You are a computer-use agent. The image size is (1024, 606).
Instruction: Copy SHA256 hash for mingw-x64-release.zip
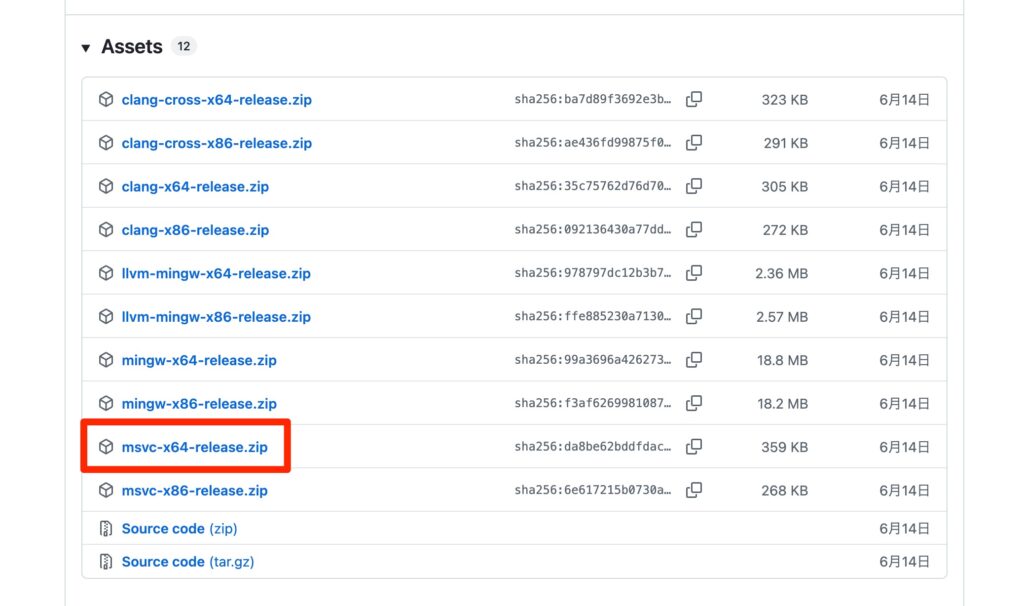tap(694, 360)
